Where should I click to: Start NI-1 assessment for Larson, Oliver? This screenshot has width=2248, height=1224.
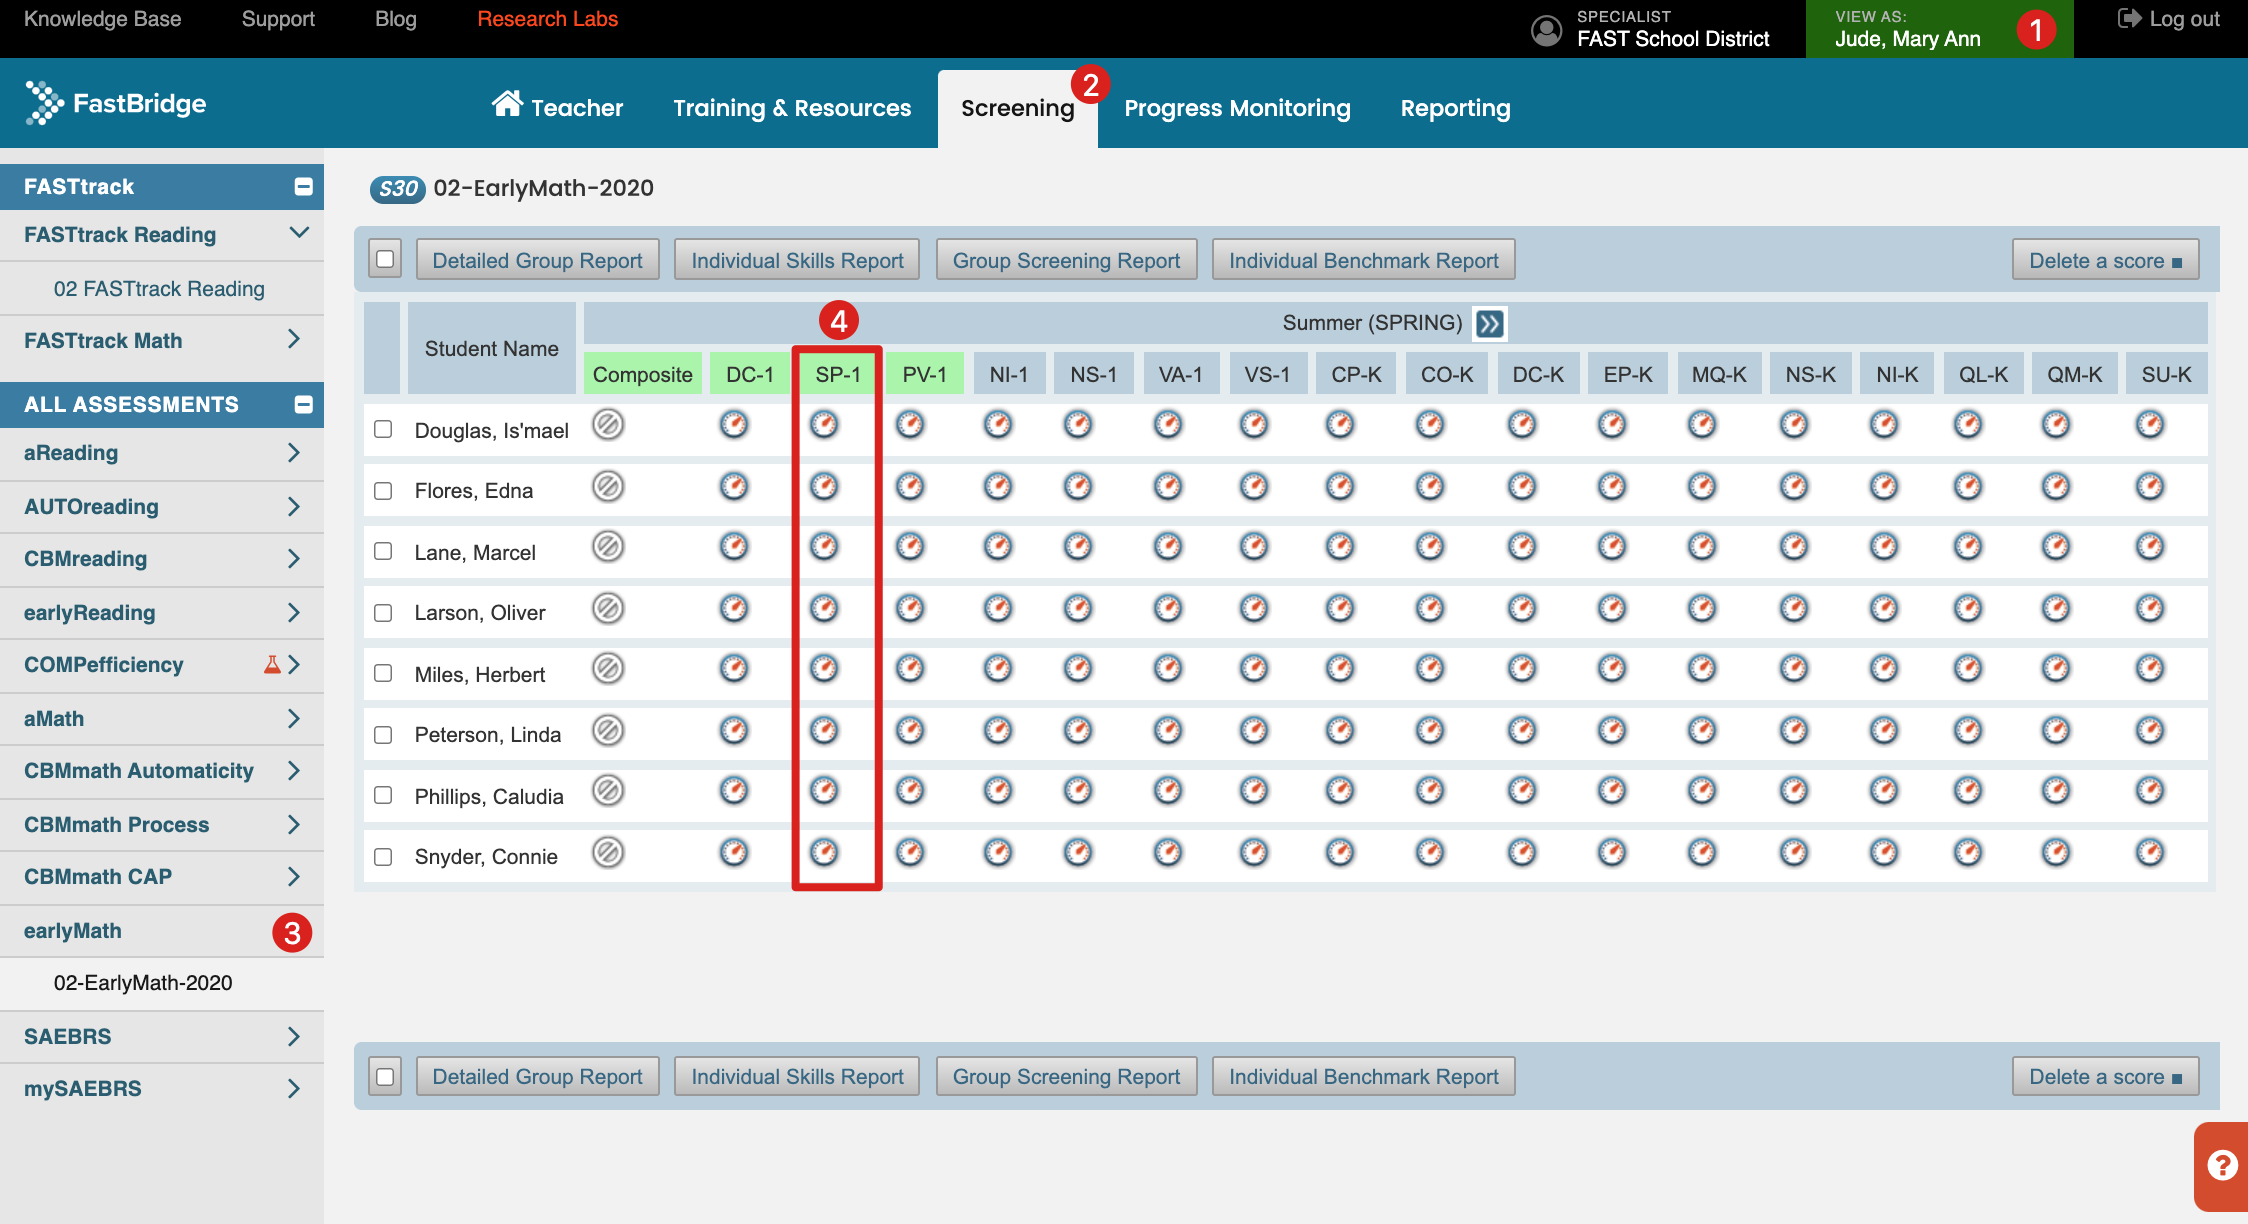[x=998, y=609]
